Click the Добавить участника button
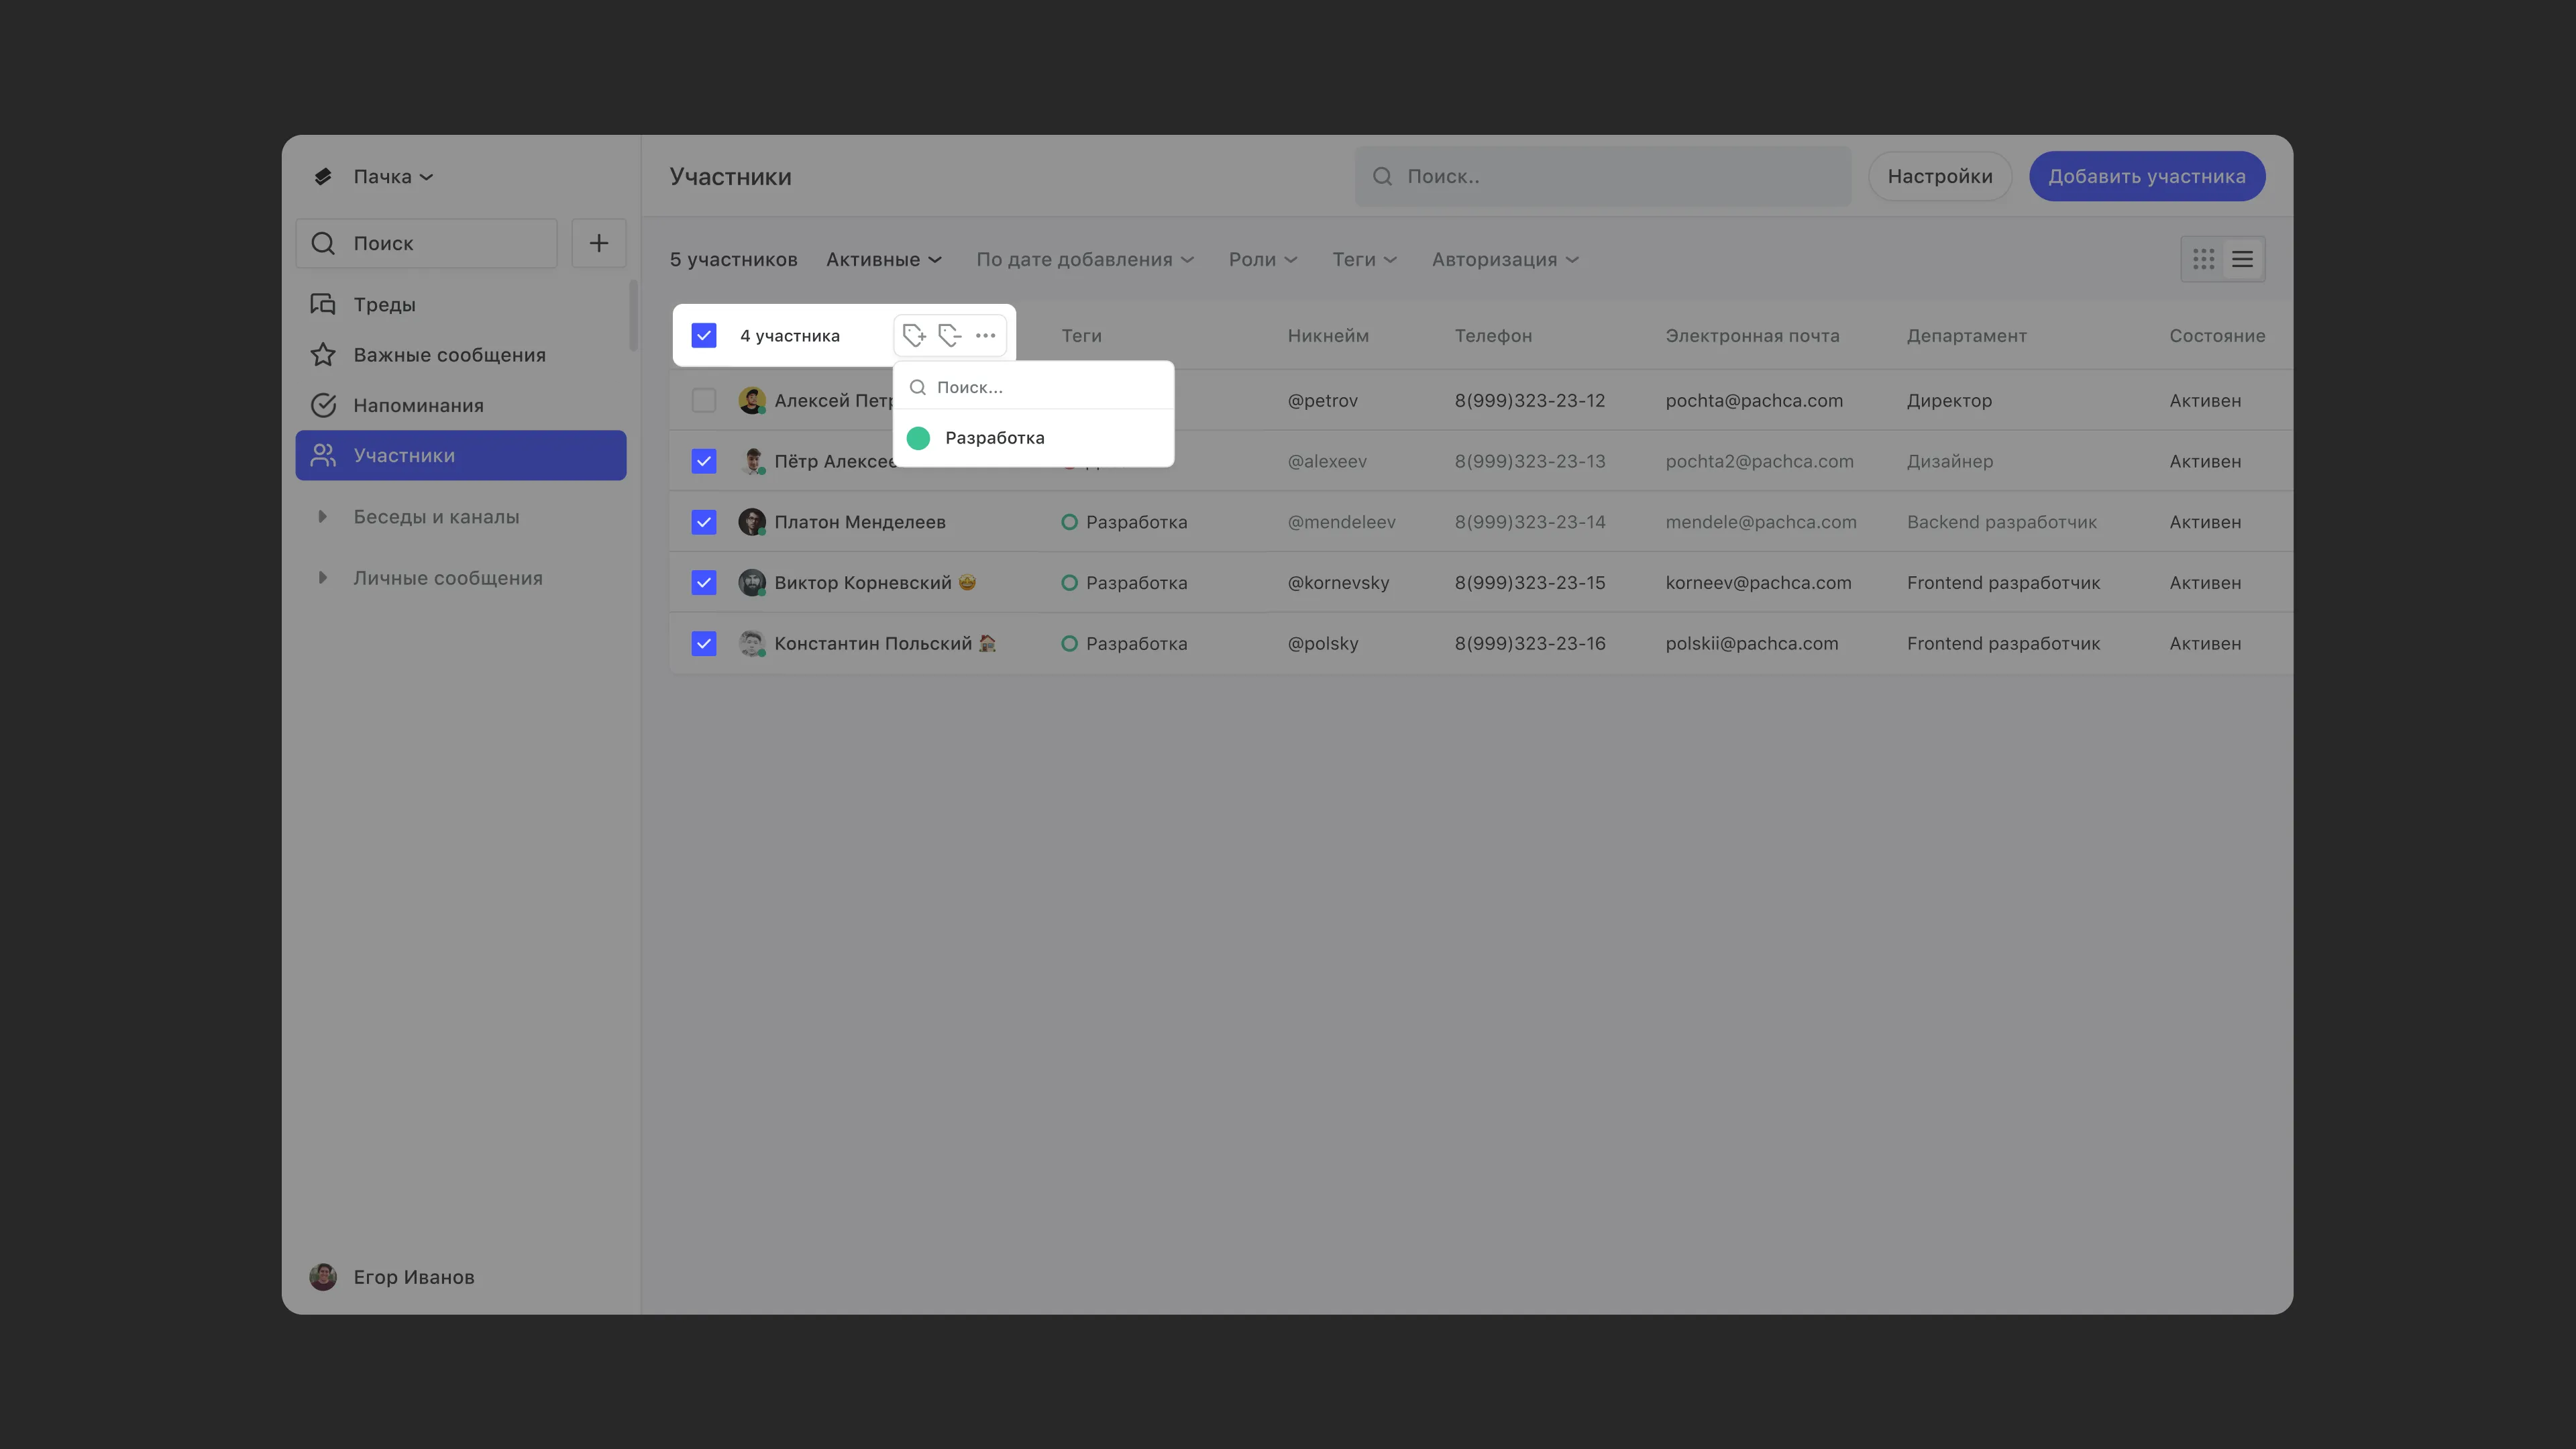The image size is (2576, 1449). (2146, 177)
